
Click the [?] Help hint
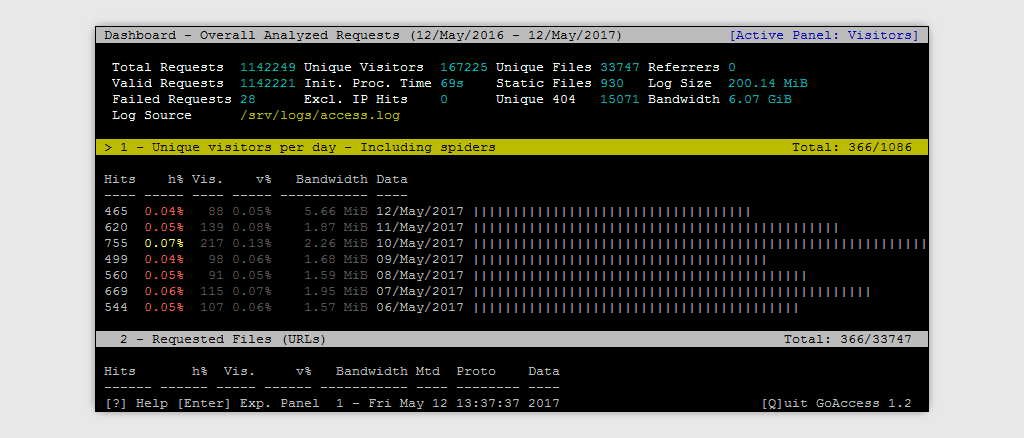(136, 403)
